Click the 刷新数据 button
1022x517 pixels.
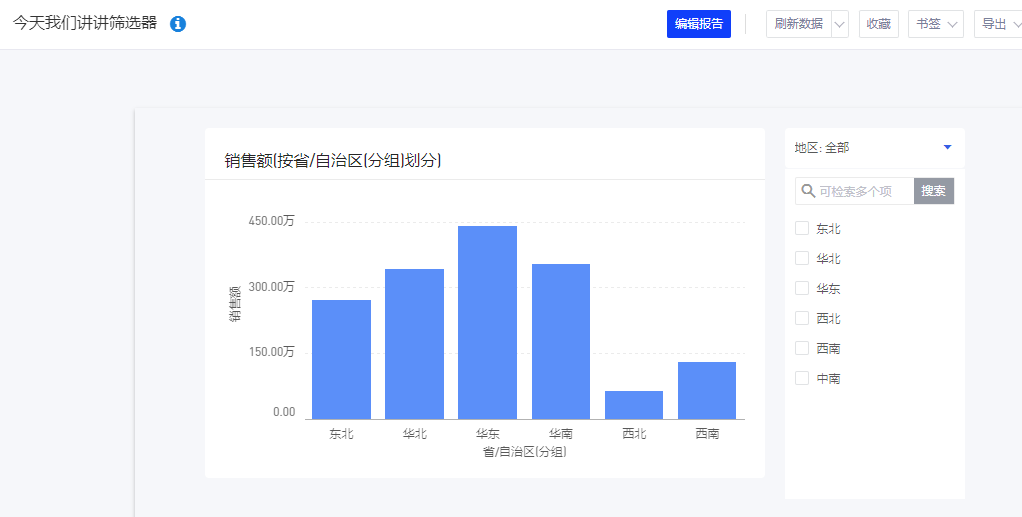pos(798,24)
